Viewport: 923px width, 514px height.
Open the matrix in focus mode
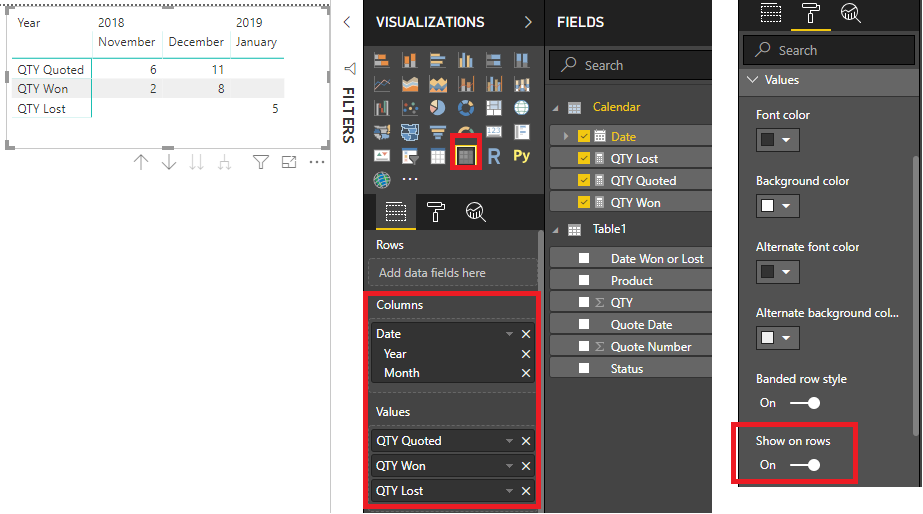pos(289,163)
